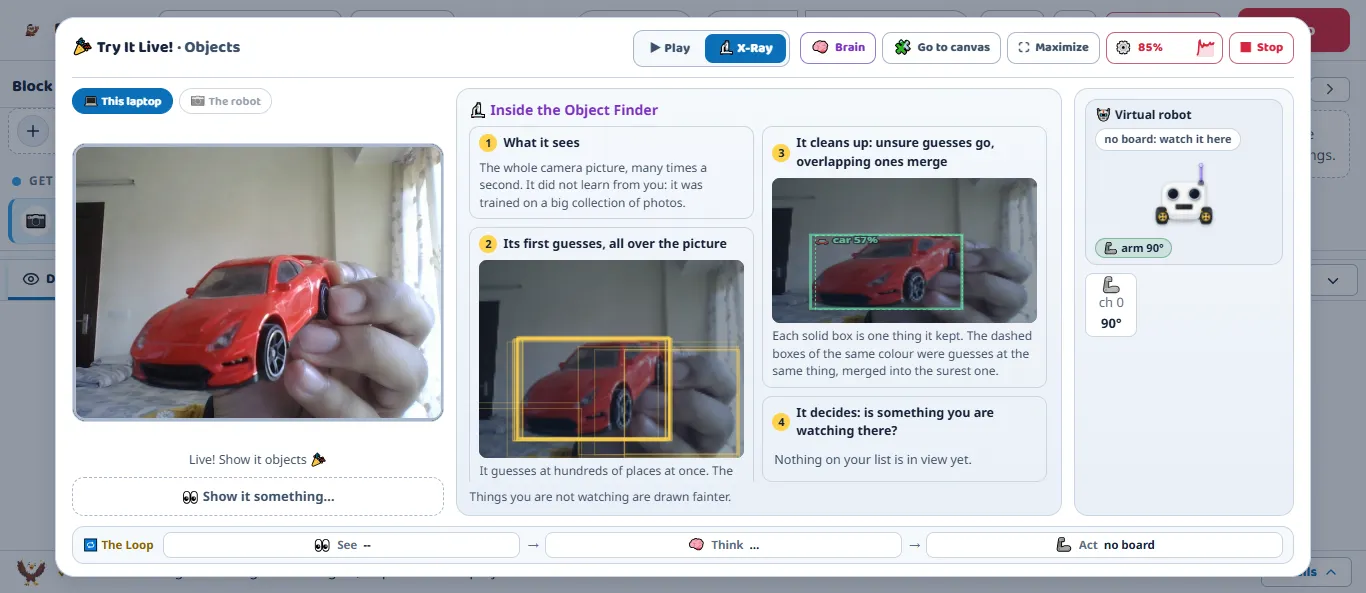This screenshot has height=593, width=1366.
Task: Click the arm 90° status chip
Action: coord(1133,248)
